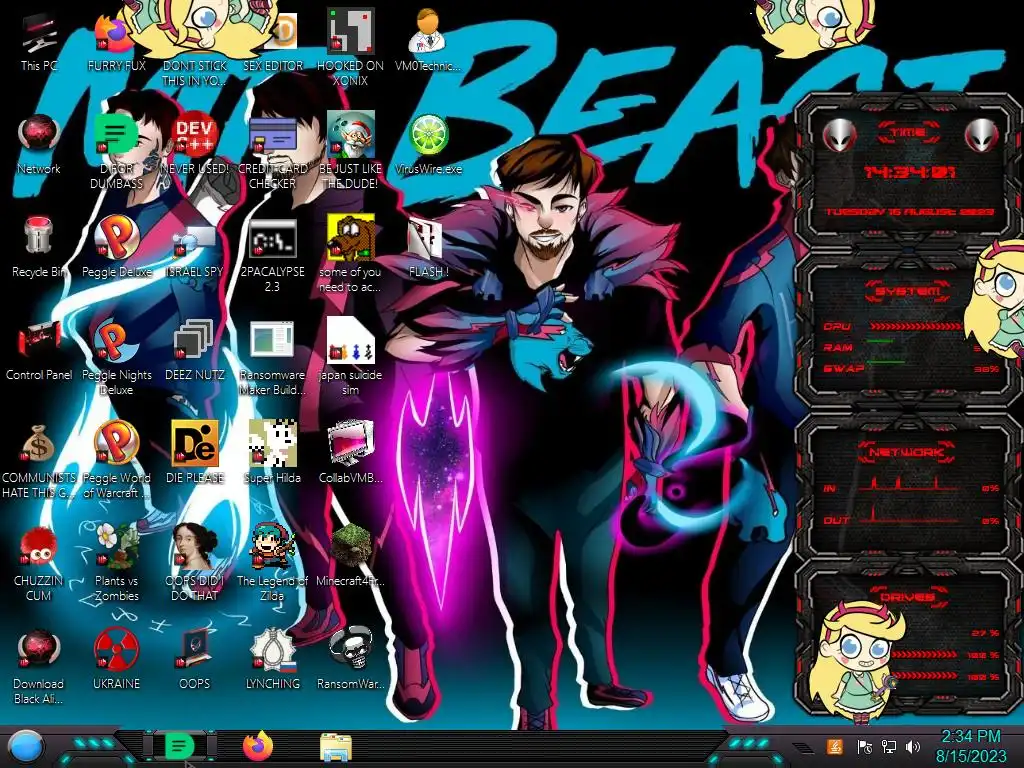Click the widget NETWORK header
The width and height of the screenshot is (1024, 768).
906,451
